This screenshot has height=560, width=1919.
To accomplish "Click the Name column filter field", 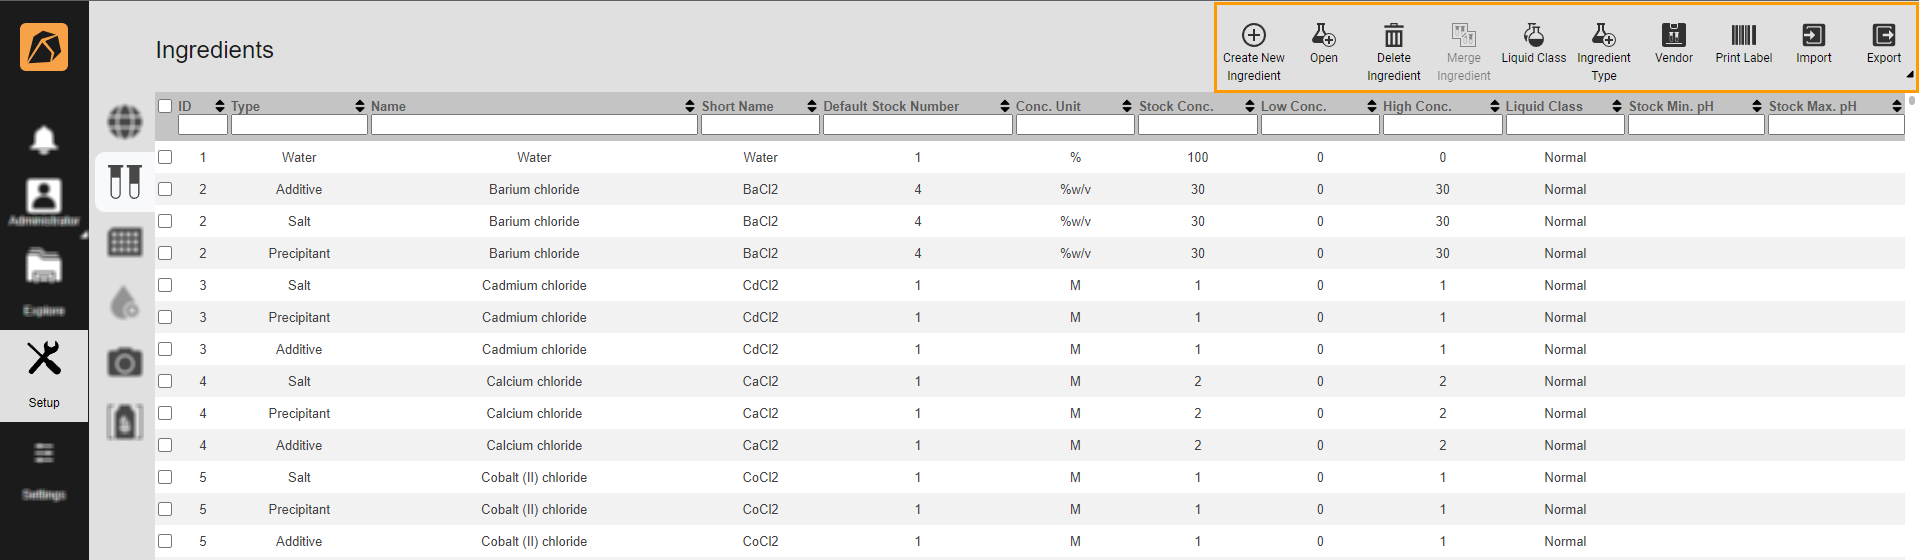I will tap(533, 125).
